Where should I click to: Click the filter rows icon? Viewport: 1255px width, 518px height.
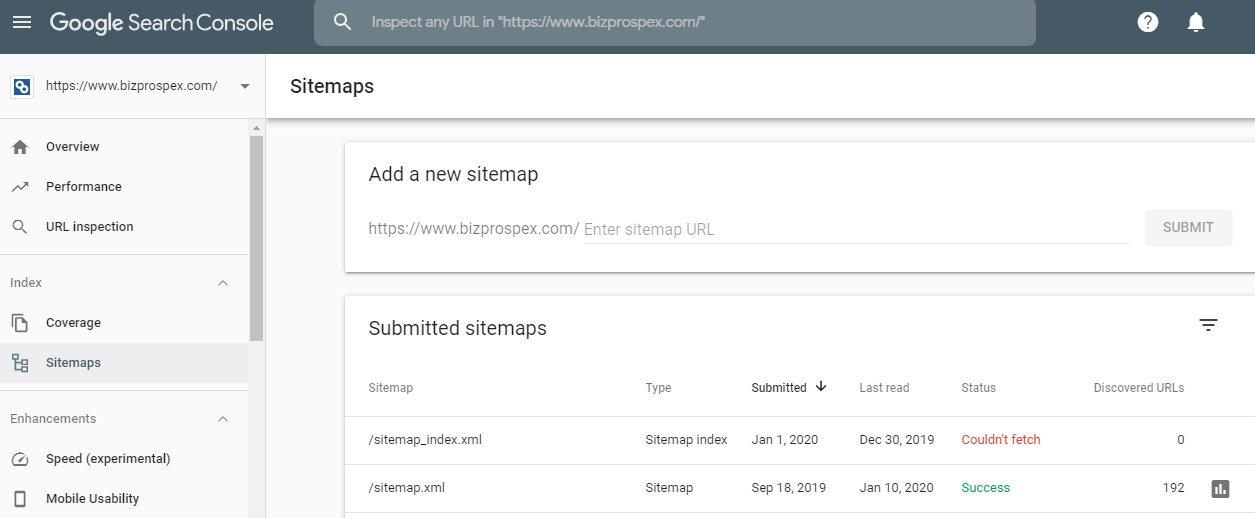[x=1208, y=325]
